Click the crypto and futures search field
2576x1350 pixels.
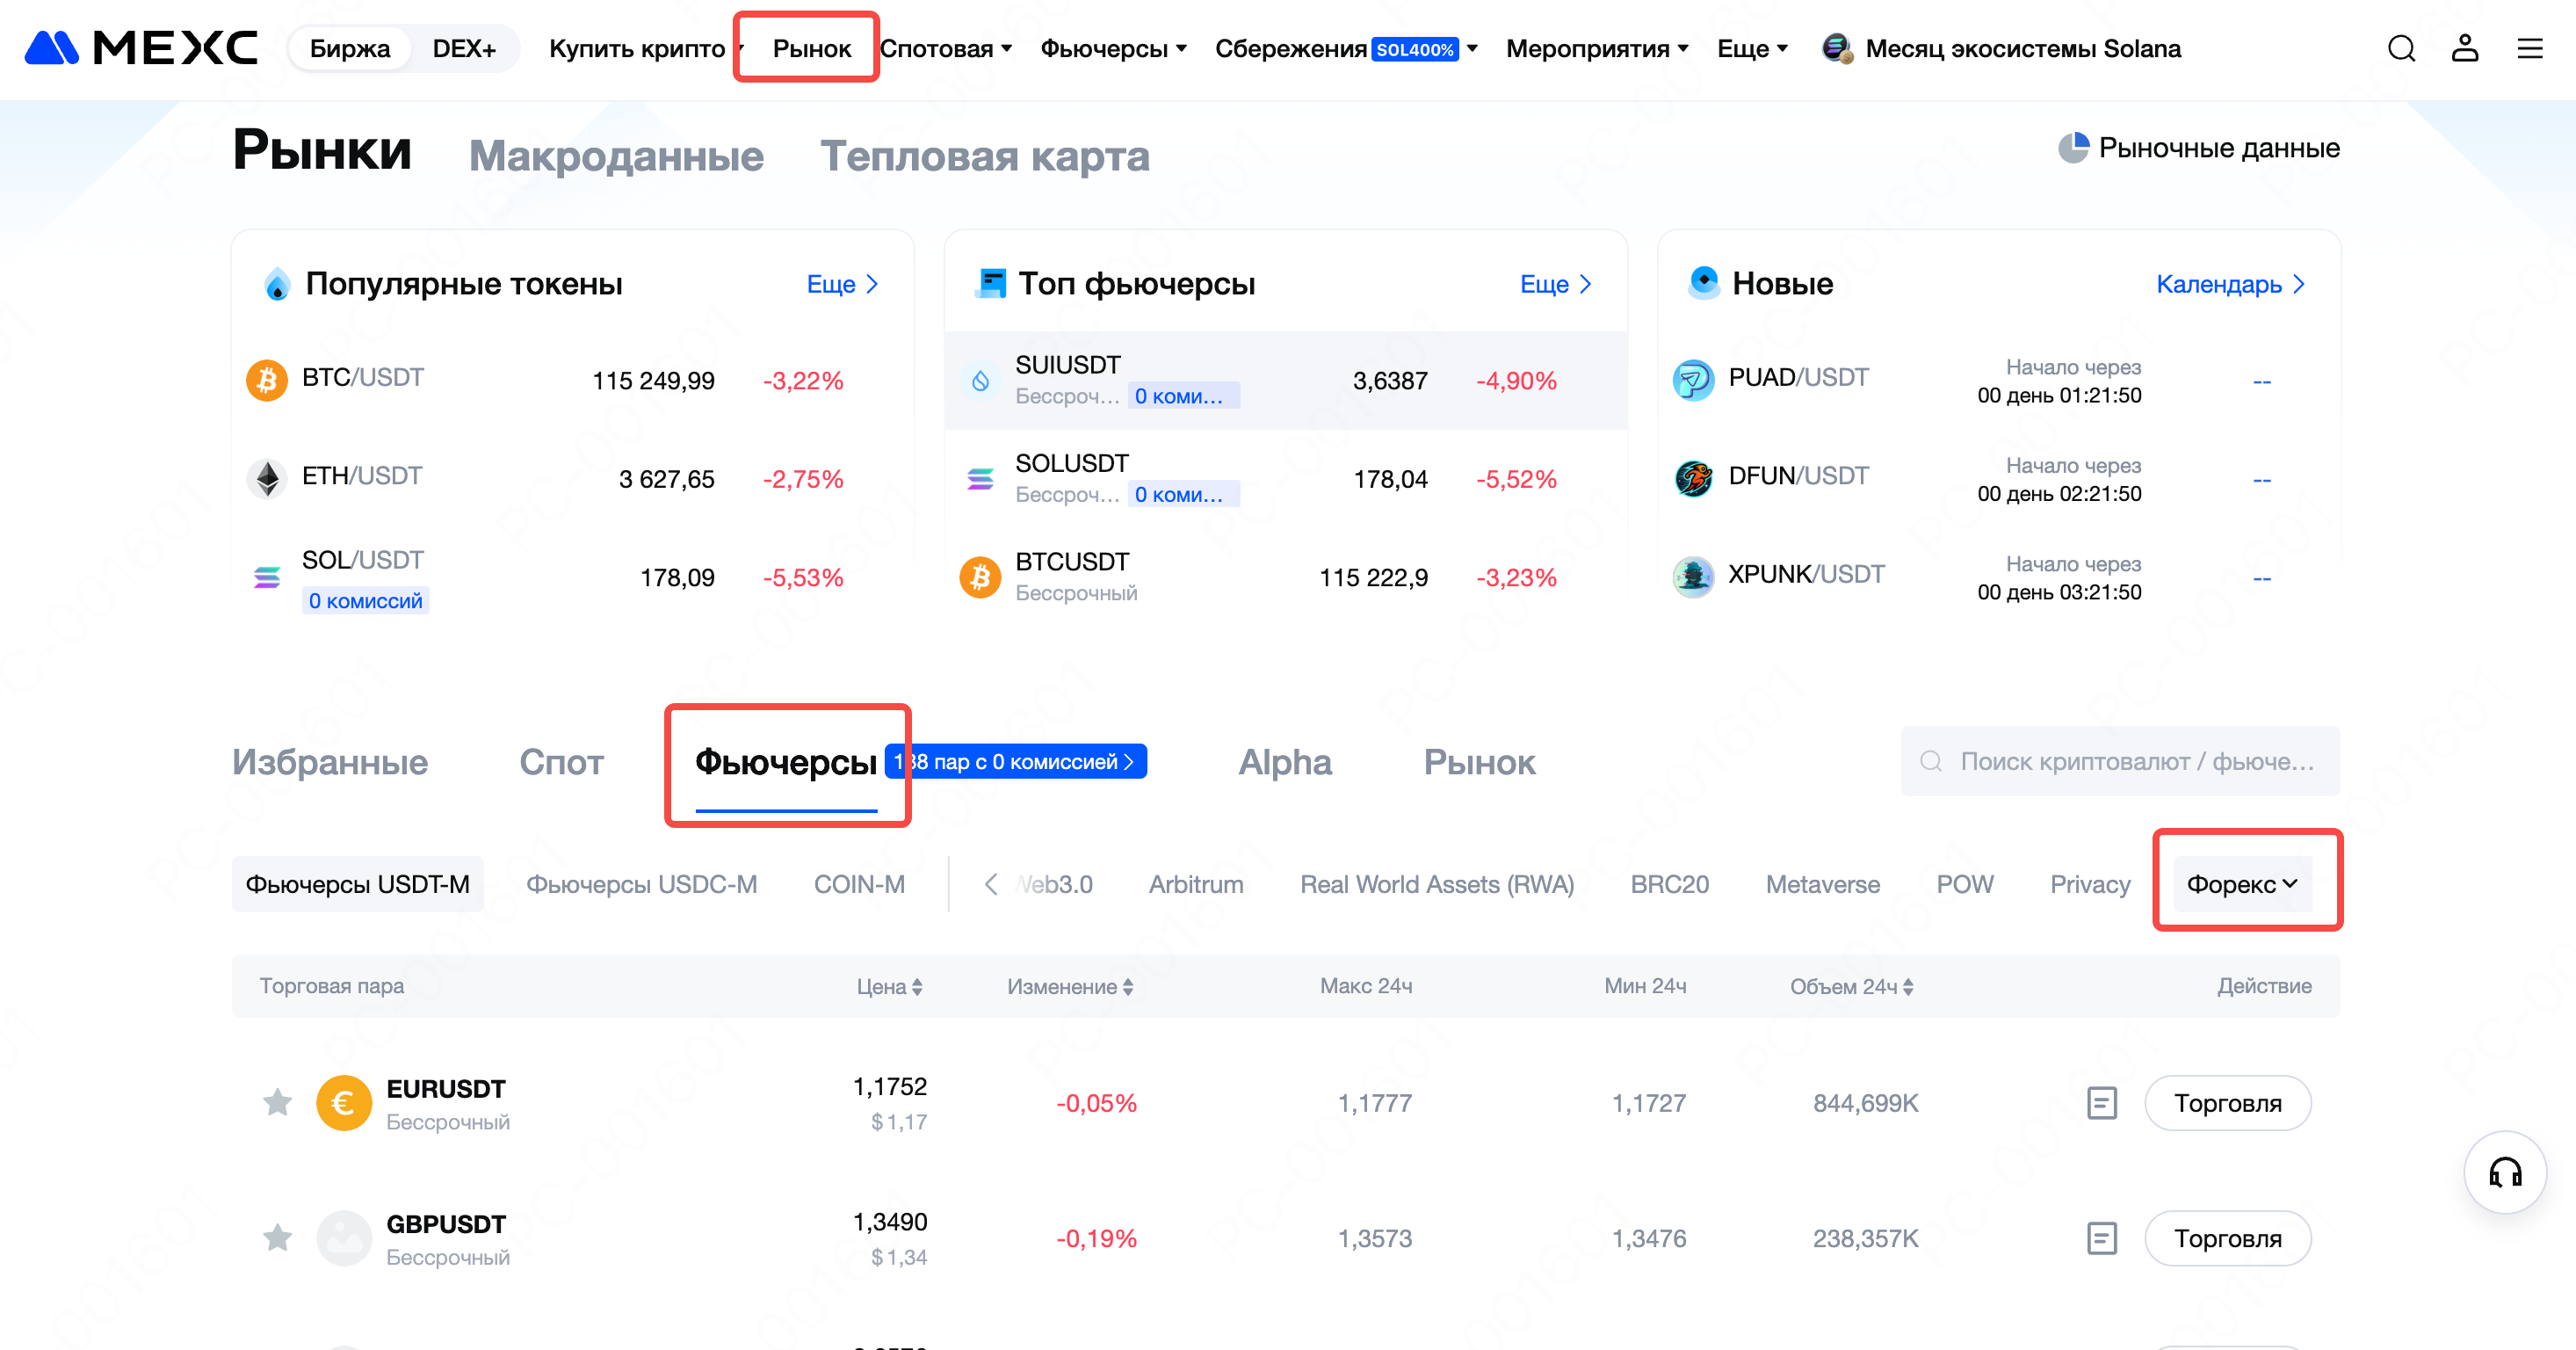coord(2120,761)
